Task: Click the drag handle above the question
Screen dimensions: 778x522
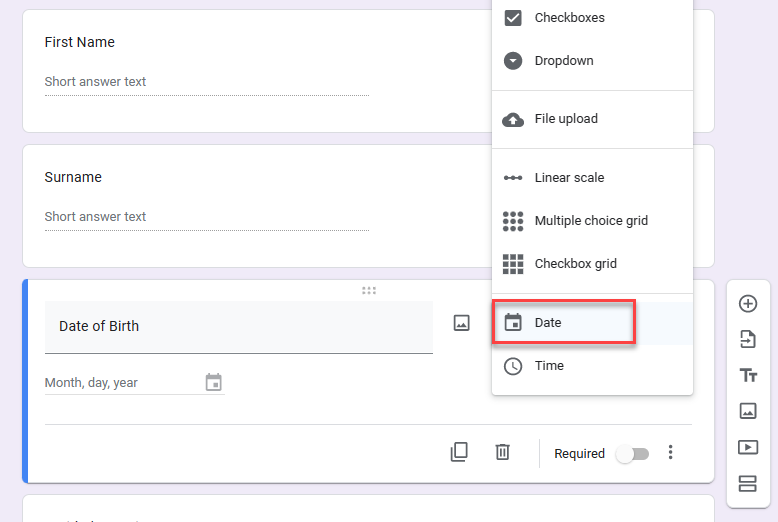Action: point(369,291)
